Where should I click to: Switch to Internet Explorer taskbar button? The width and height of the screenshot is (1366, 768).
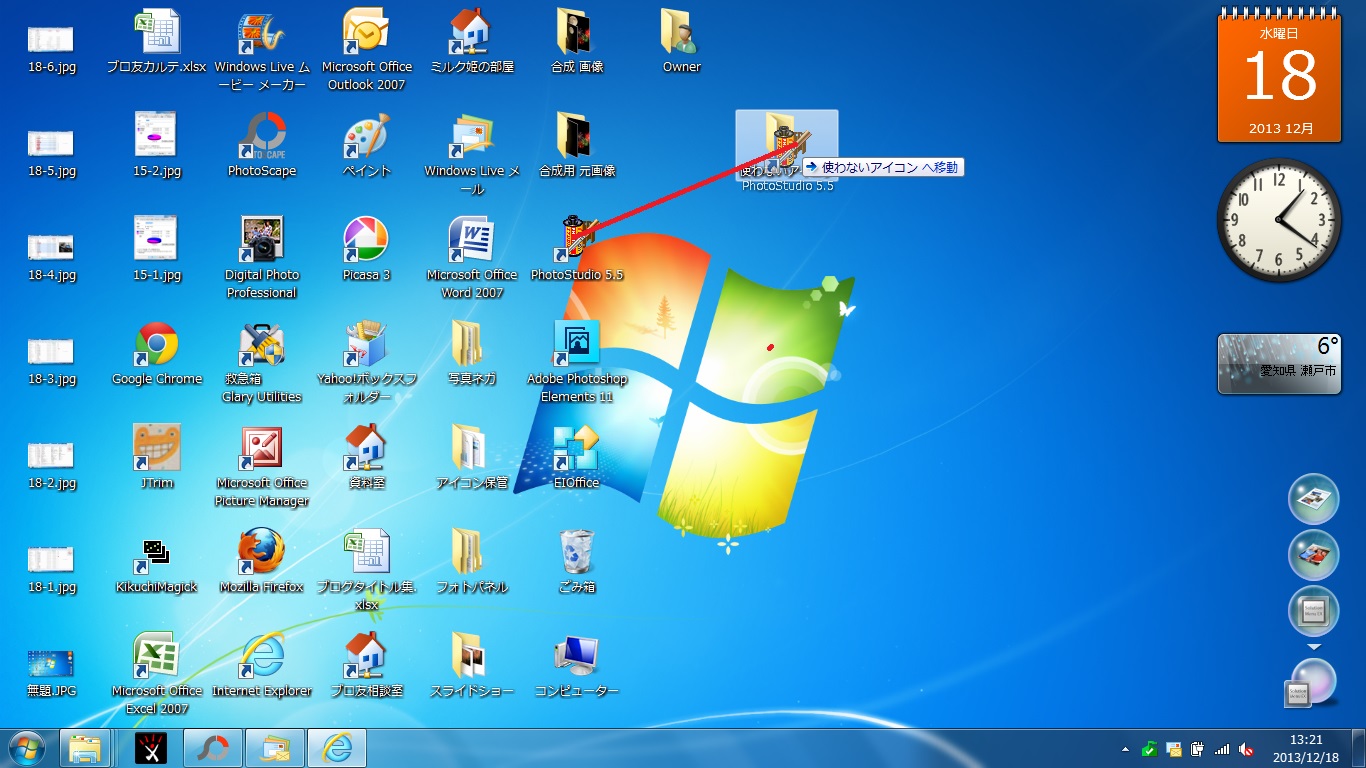(x=336, y=748)
